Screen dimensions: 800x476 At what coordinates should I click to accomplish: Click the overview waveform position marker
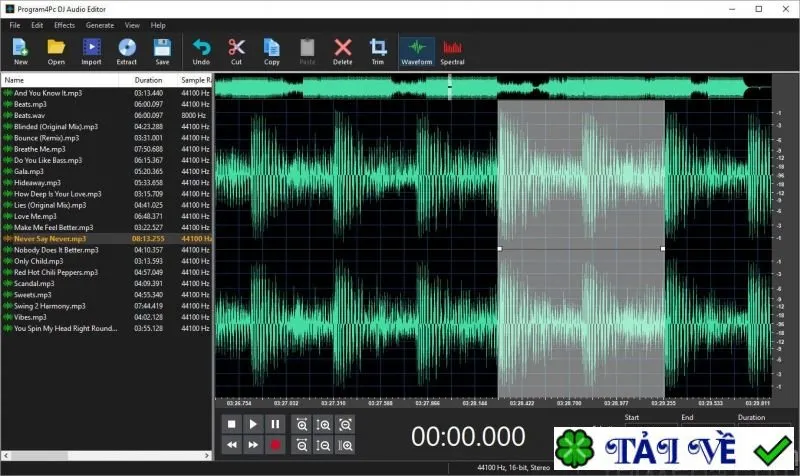point(449,86)
